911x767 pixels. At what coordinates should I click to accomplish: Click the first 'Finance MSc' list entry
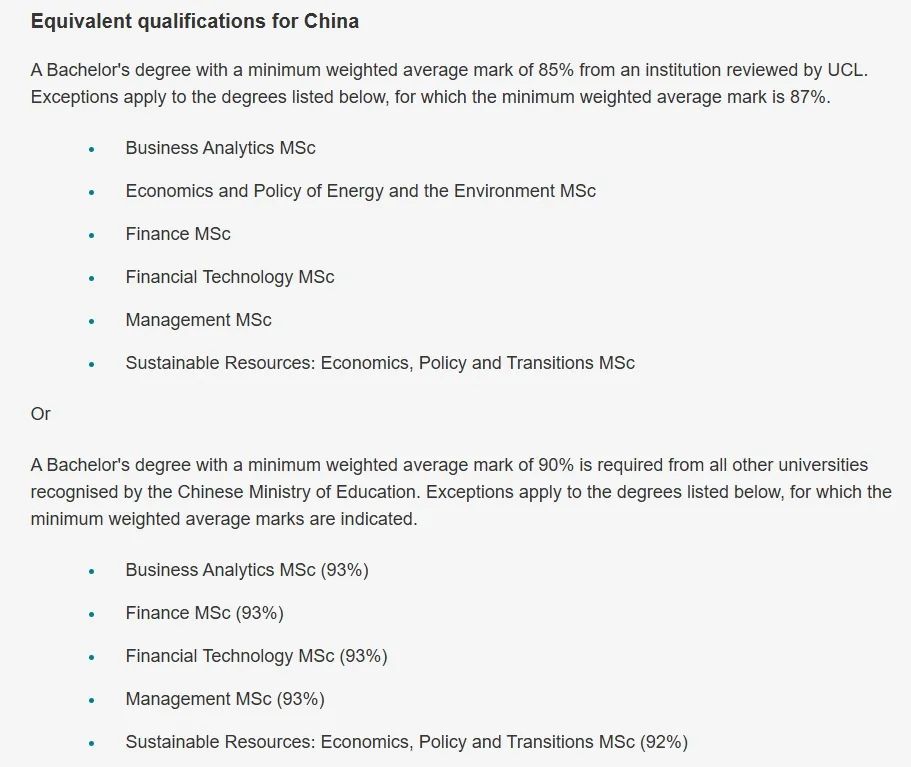click(178, 234)
